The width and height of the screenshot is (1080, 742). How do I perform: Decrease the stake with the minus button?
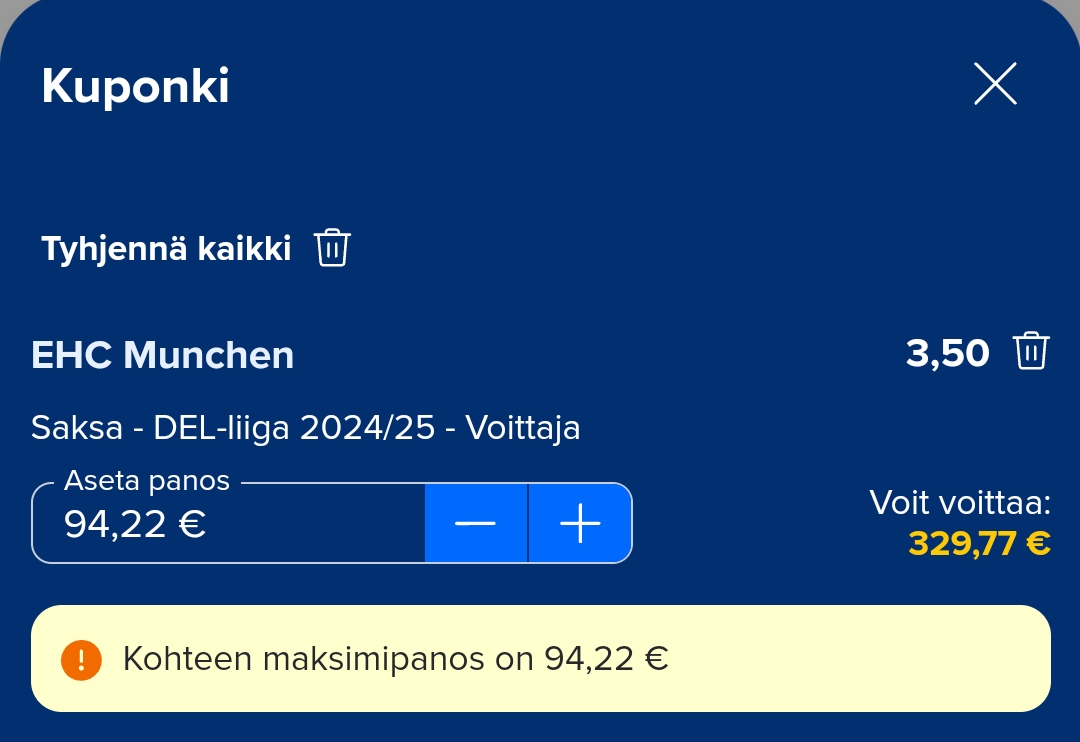pyautogui.click(x=476, y=524)
